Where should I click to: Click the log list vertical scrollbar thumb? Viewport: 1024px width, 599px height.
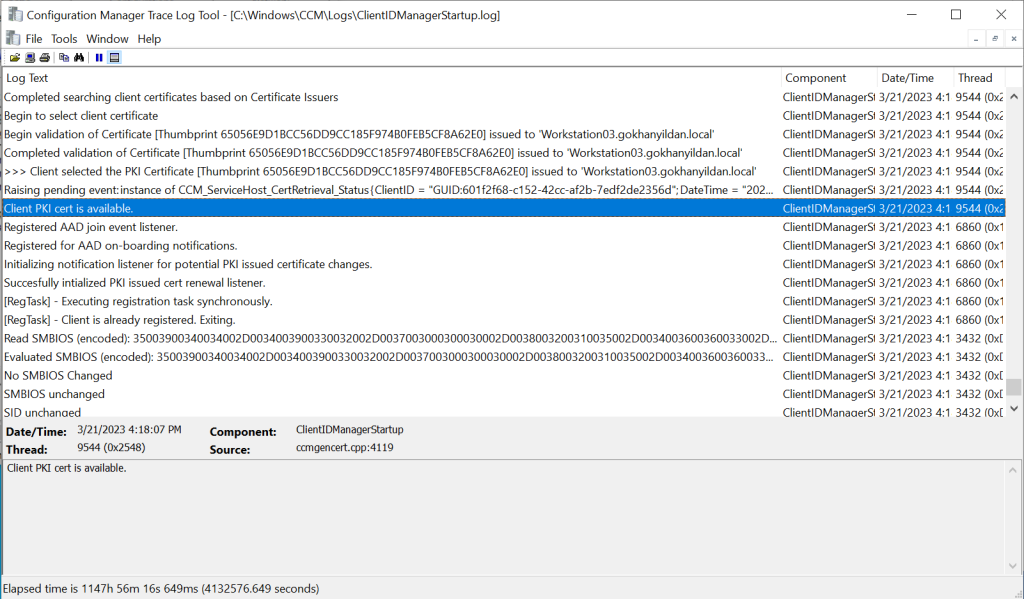[1014, 387]
